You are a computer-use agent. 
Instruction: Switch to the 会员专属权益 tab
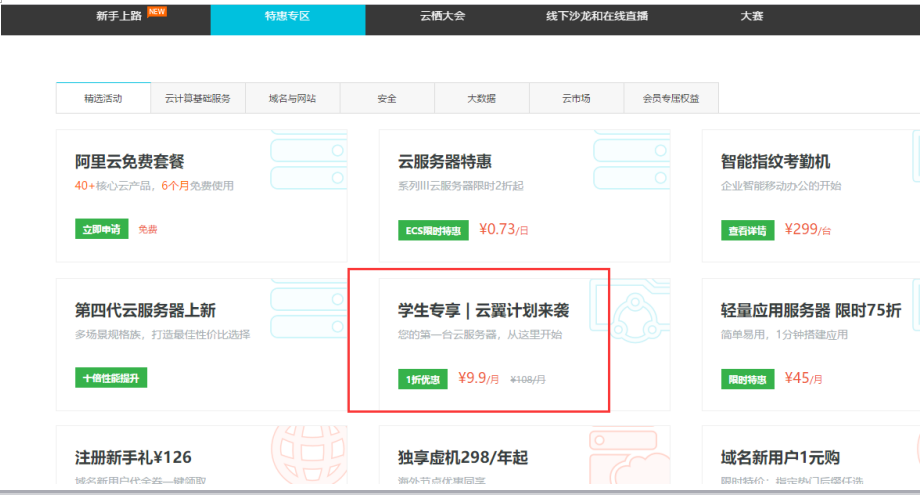pos(671,98)
